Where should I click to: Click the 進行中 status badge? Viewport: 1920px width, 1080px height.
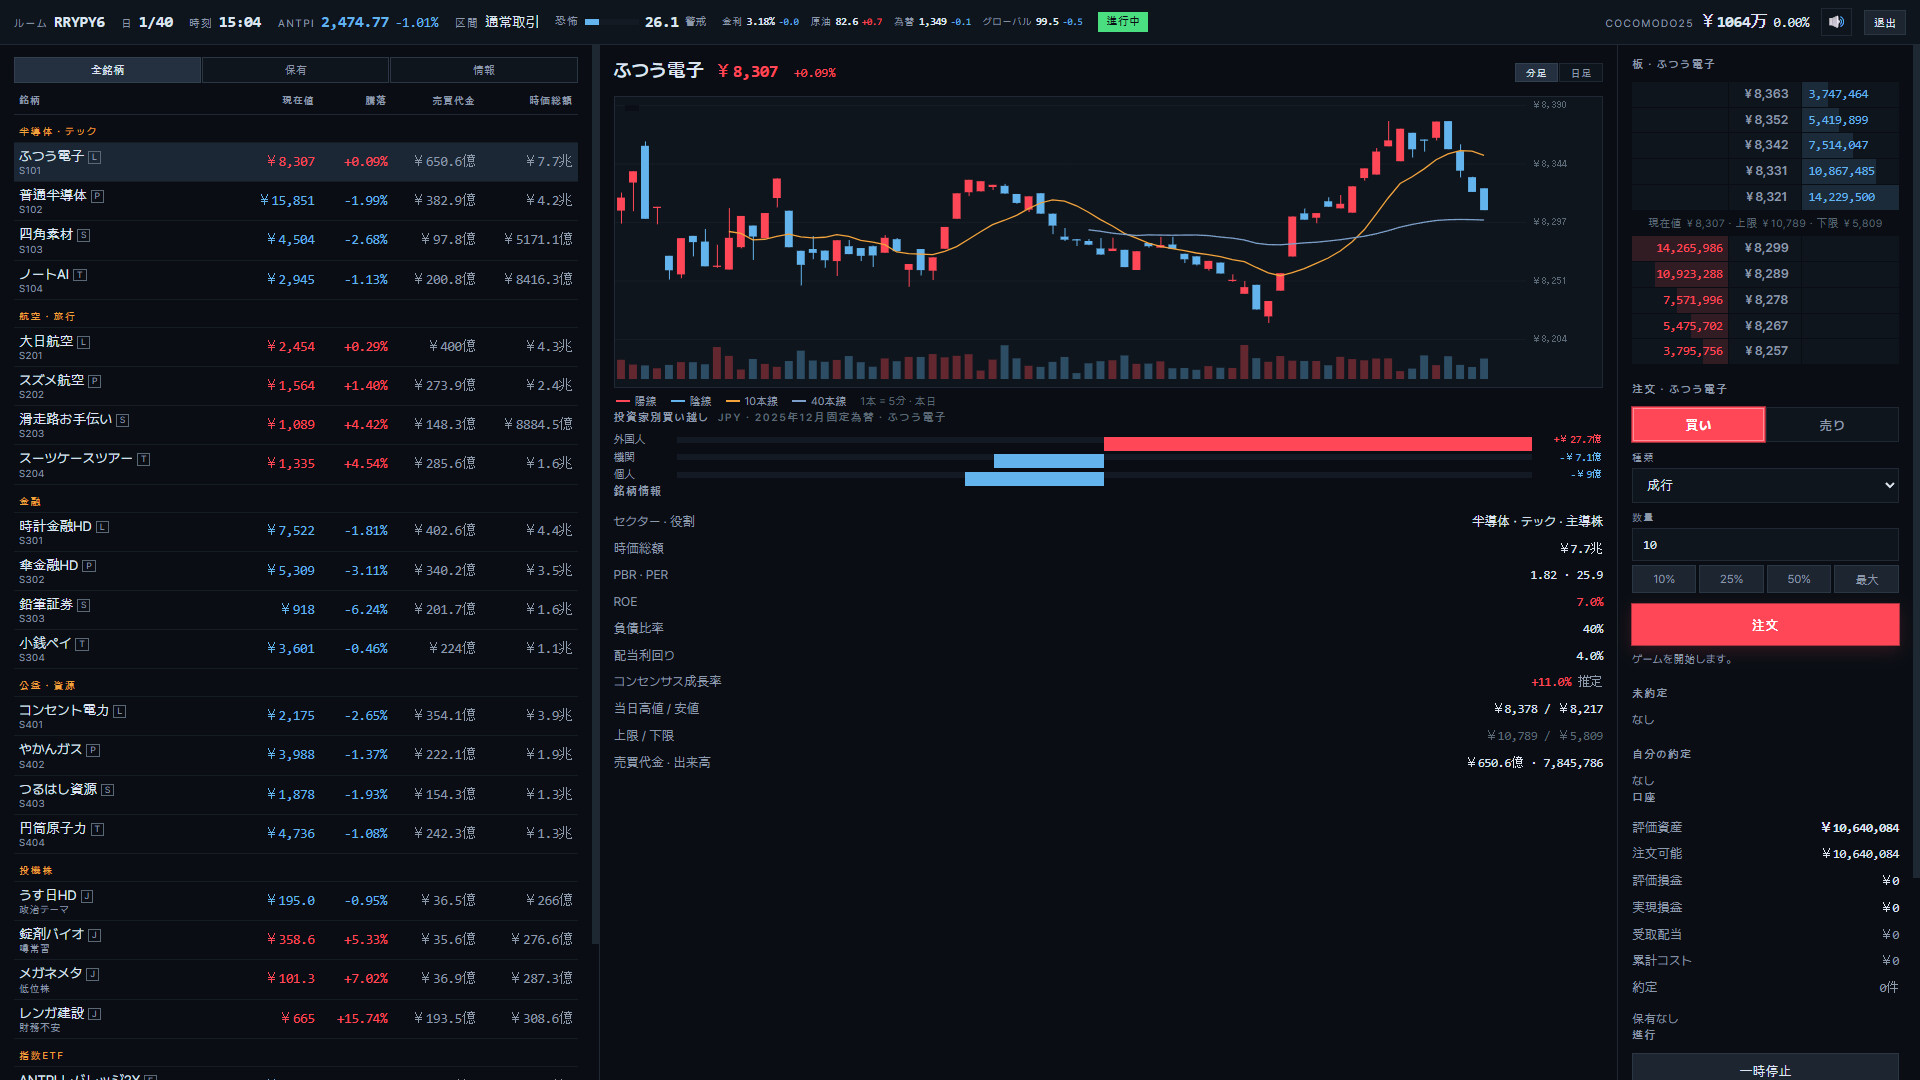point(1122,22)
